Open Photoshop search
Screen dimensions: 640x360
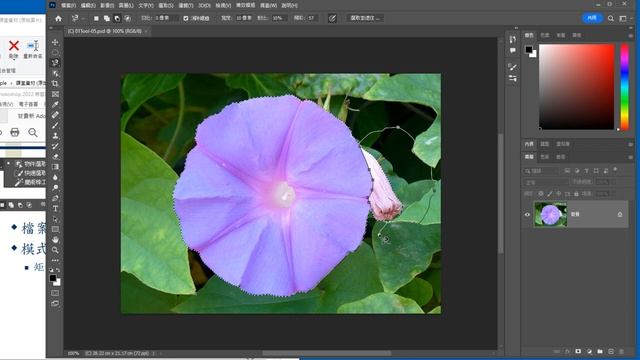[611, 18]
